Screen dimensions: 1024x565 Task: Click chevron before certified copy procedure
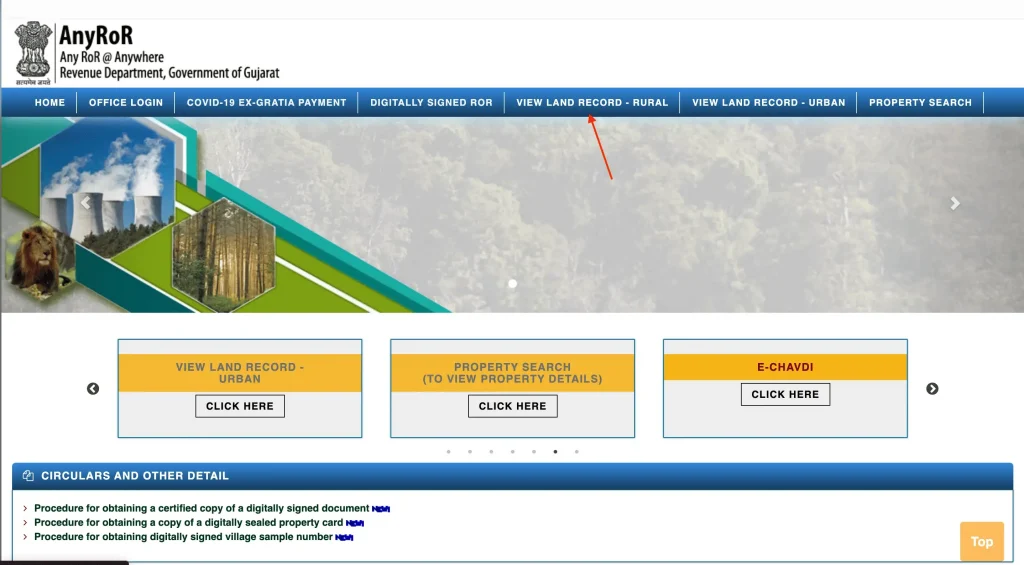point(25,508)
